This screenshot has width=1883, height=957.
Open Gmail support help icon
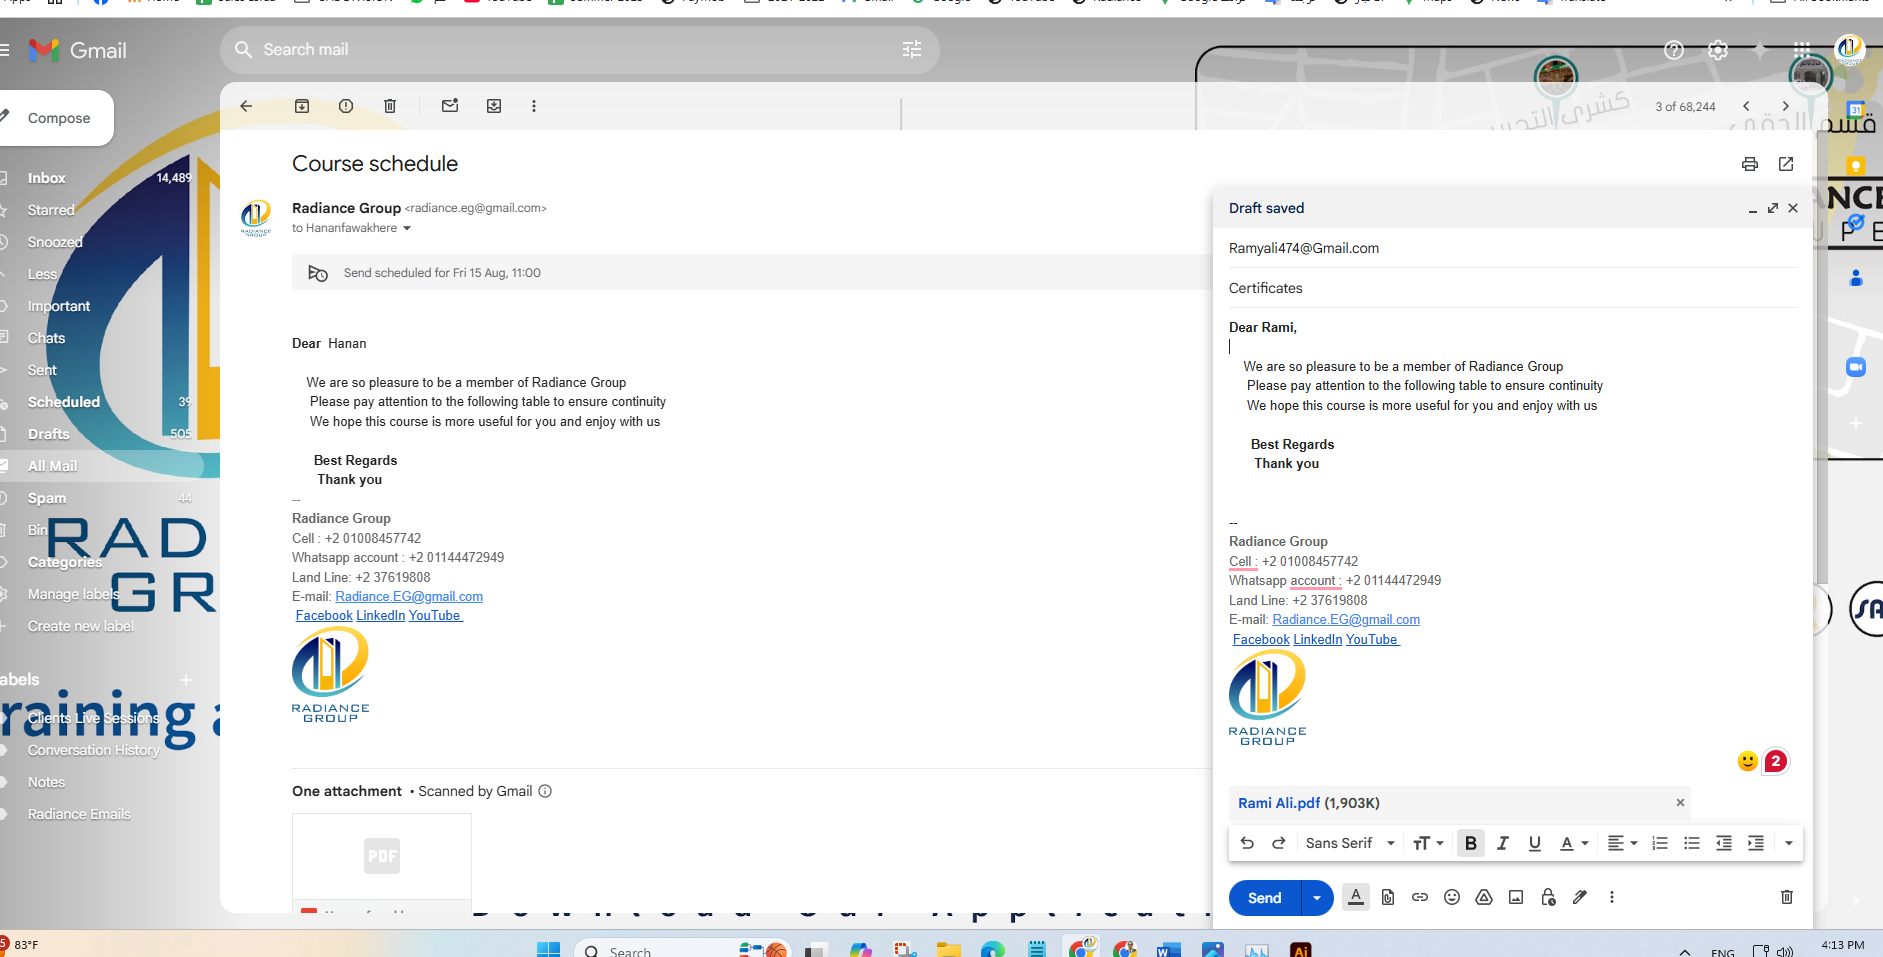1674,50
